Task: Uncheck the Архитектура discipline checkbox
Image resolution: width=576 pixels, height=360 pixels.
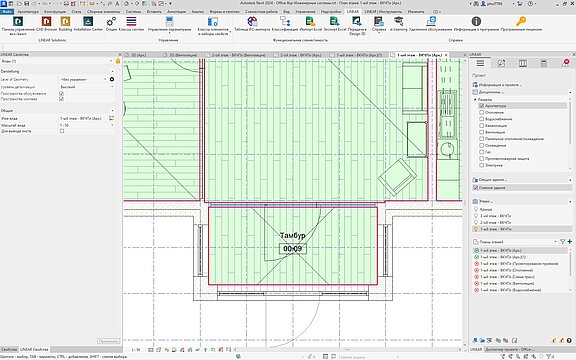Action: [481, 106]
